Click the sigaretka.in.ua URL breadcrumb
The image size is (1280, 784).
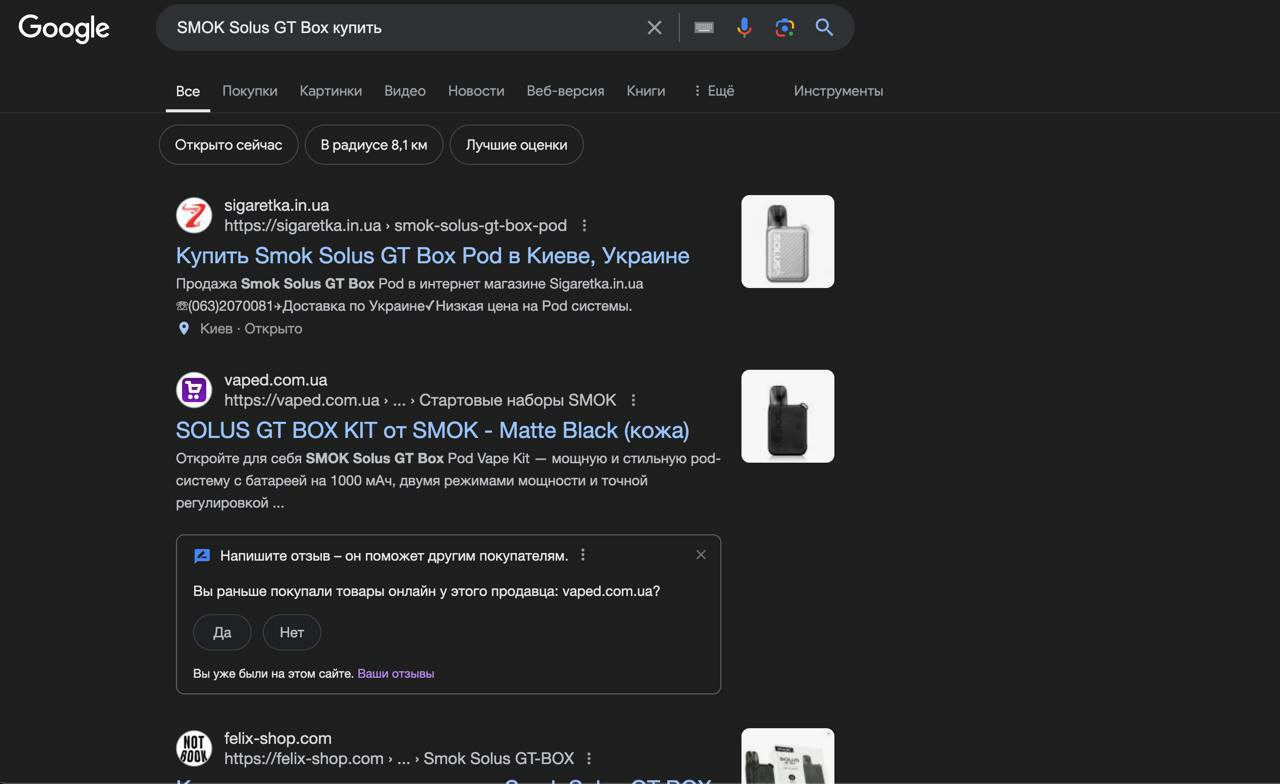[x=395, y=226]
